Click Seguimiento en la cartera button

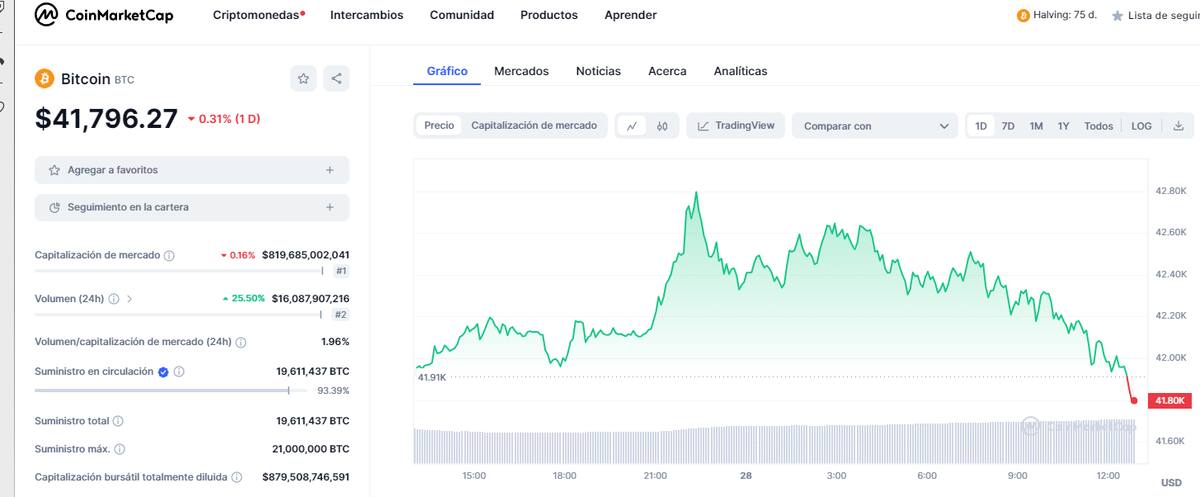click(x=192, y=207)
